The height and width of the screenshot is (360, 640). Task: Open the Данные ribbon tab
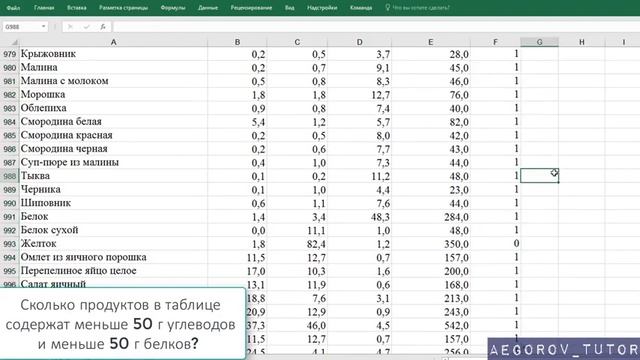(x=208, y=8)
